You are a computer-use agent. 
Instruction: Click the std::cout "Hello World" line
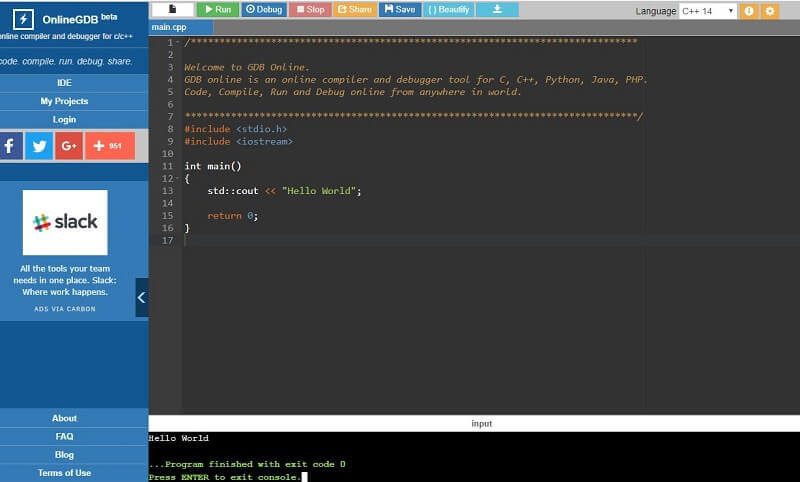coord(284,191)
